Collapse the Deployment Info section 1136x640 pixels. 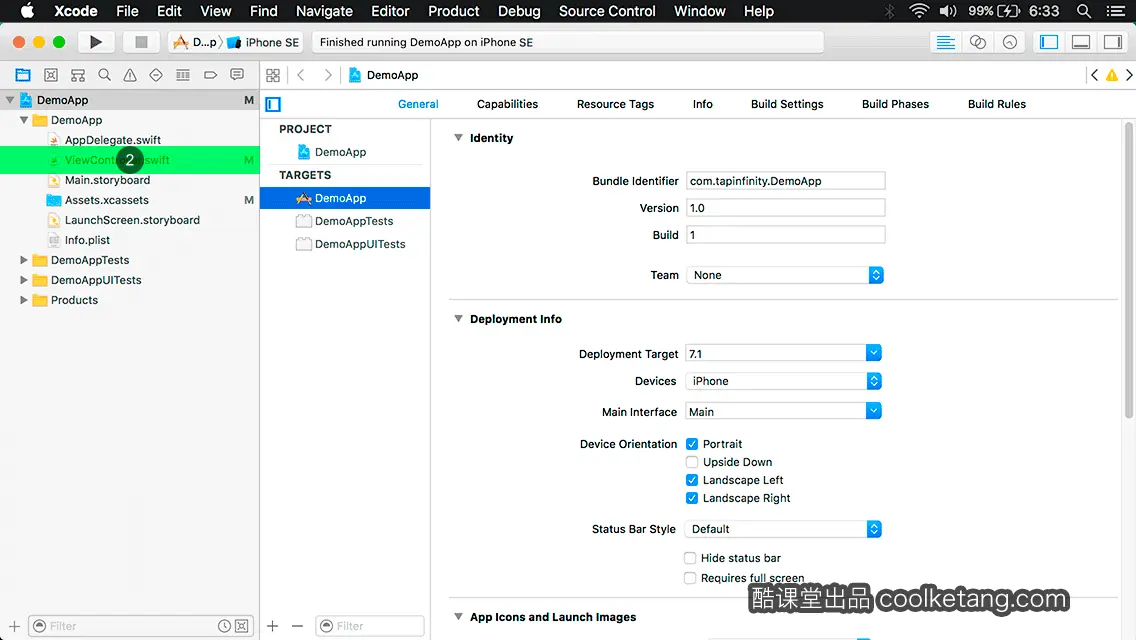point(458,318)
